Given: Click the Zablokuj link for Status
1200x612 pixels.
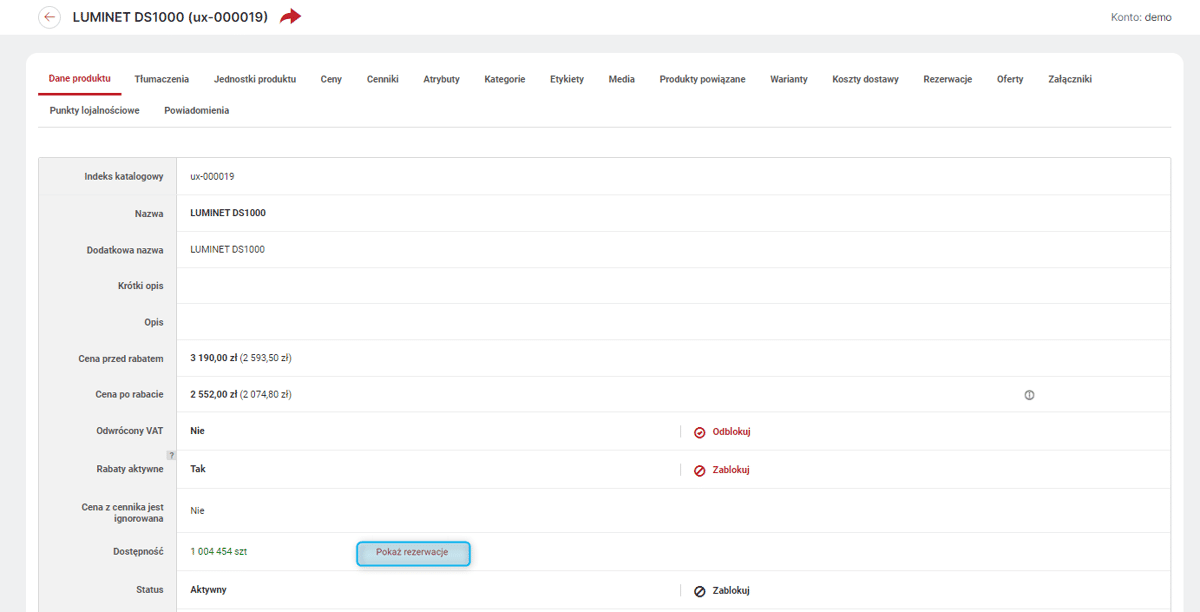Looking at the screenshot, I should click(x=731, y=591).
